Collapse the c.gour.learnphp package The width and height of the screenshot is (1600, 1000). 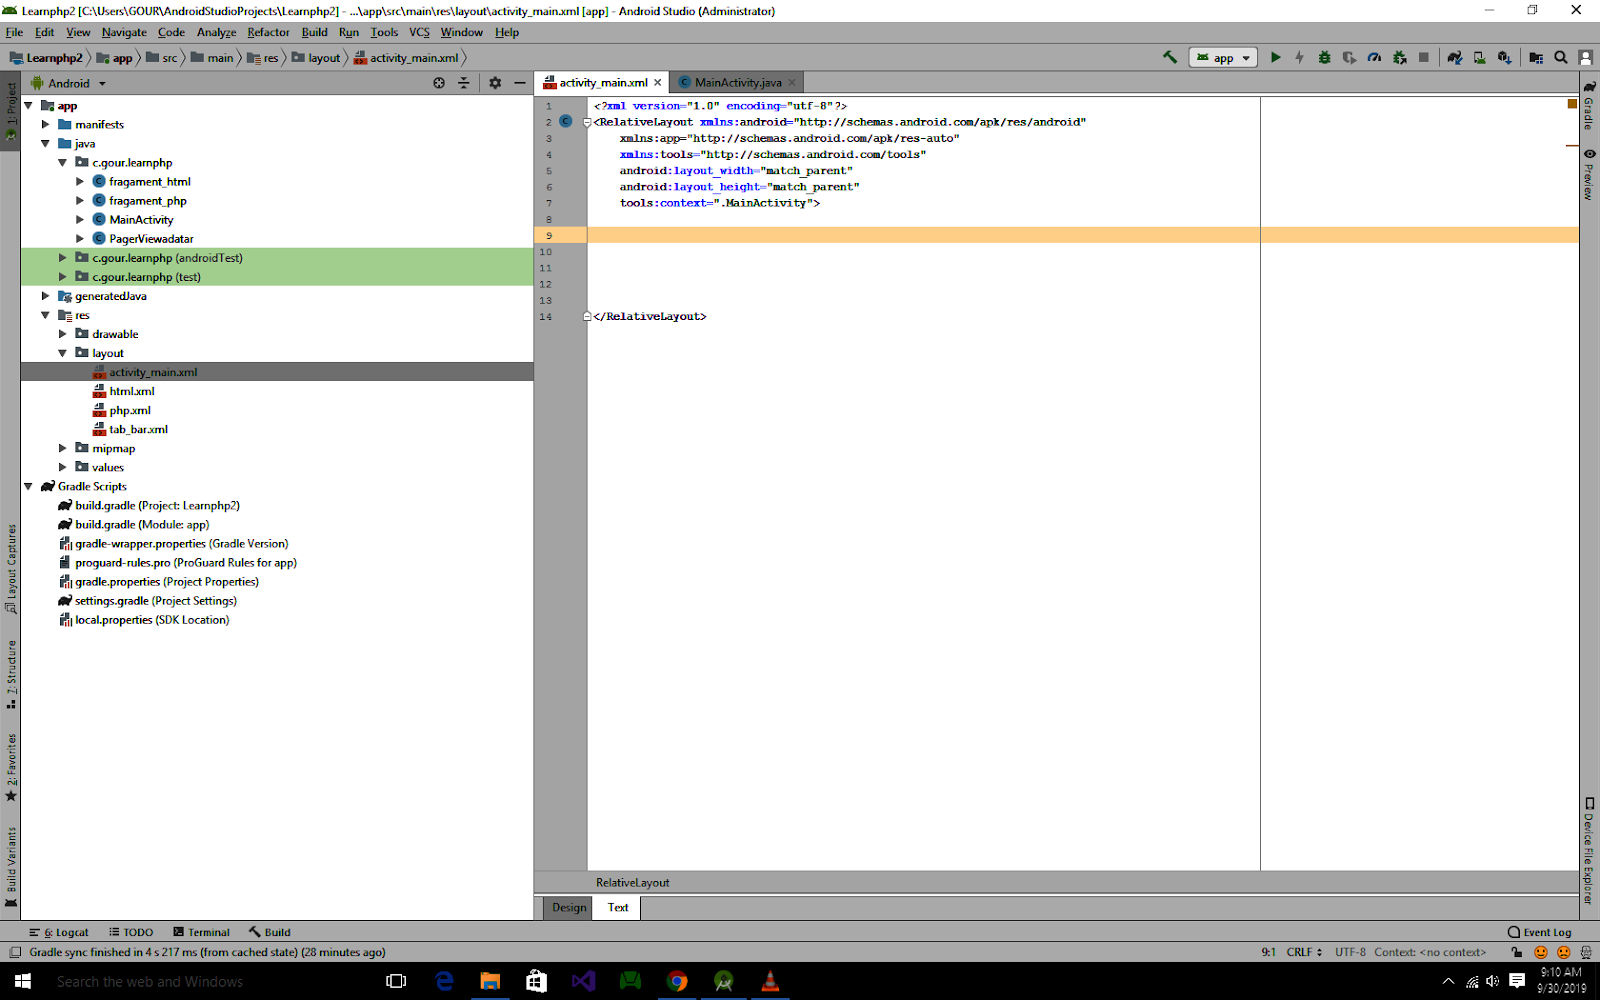[x=62, y=162]
